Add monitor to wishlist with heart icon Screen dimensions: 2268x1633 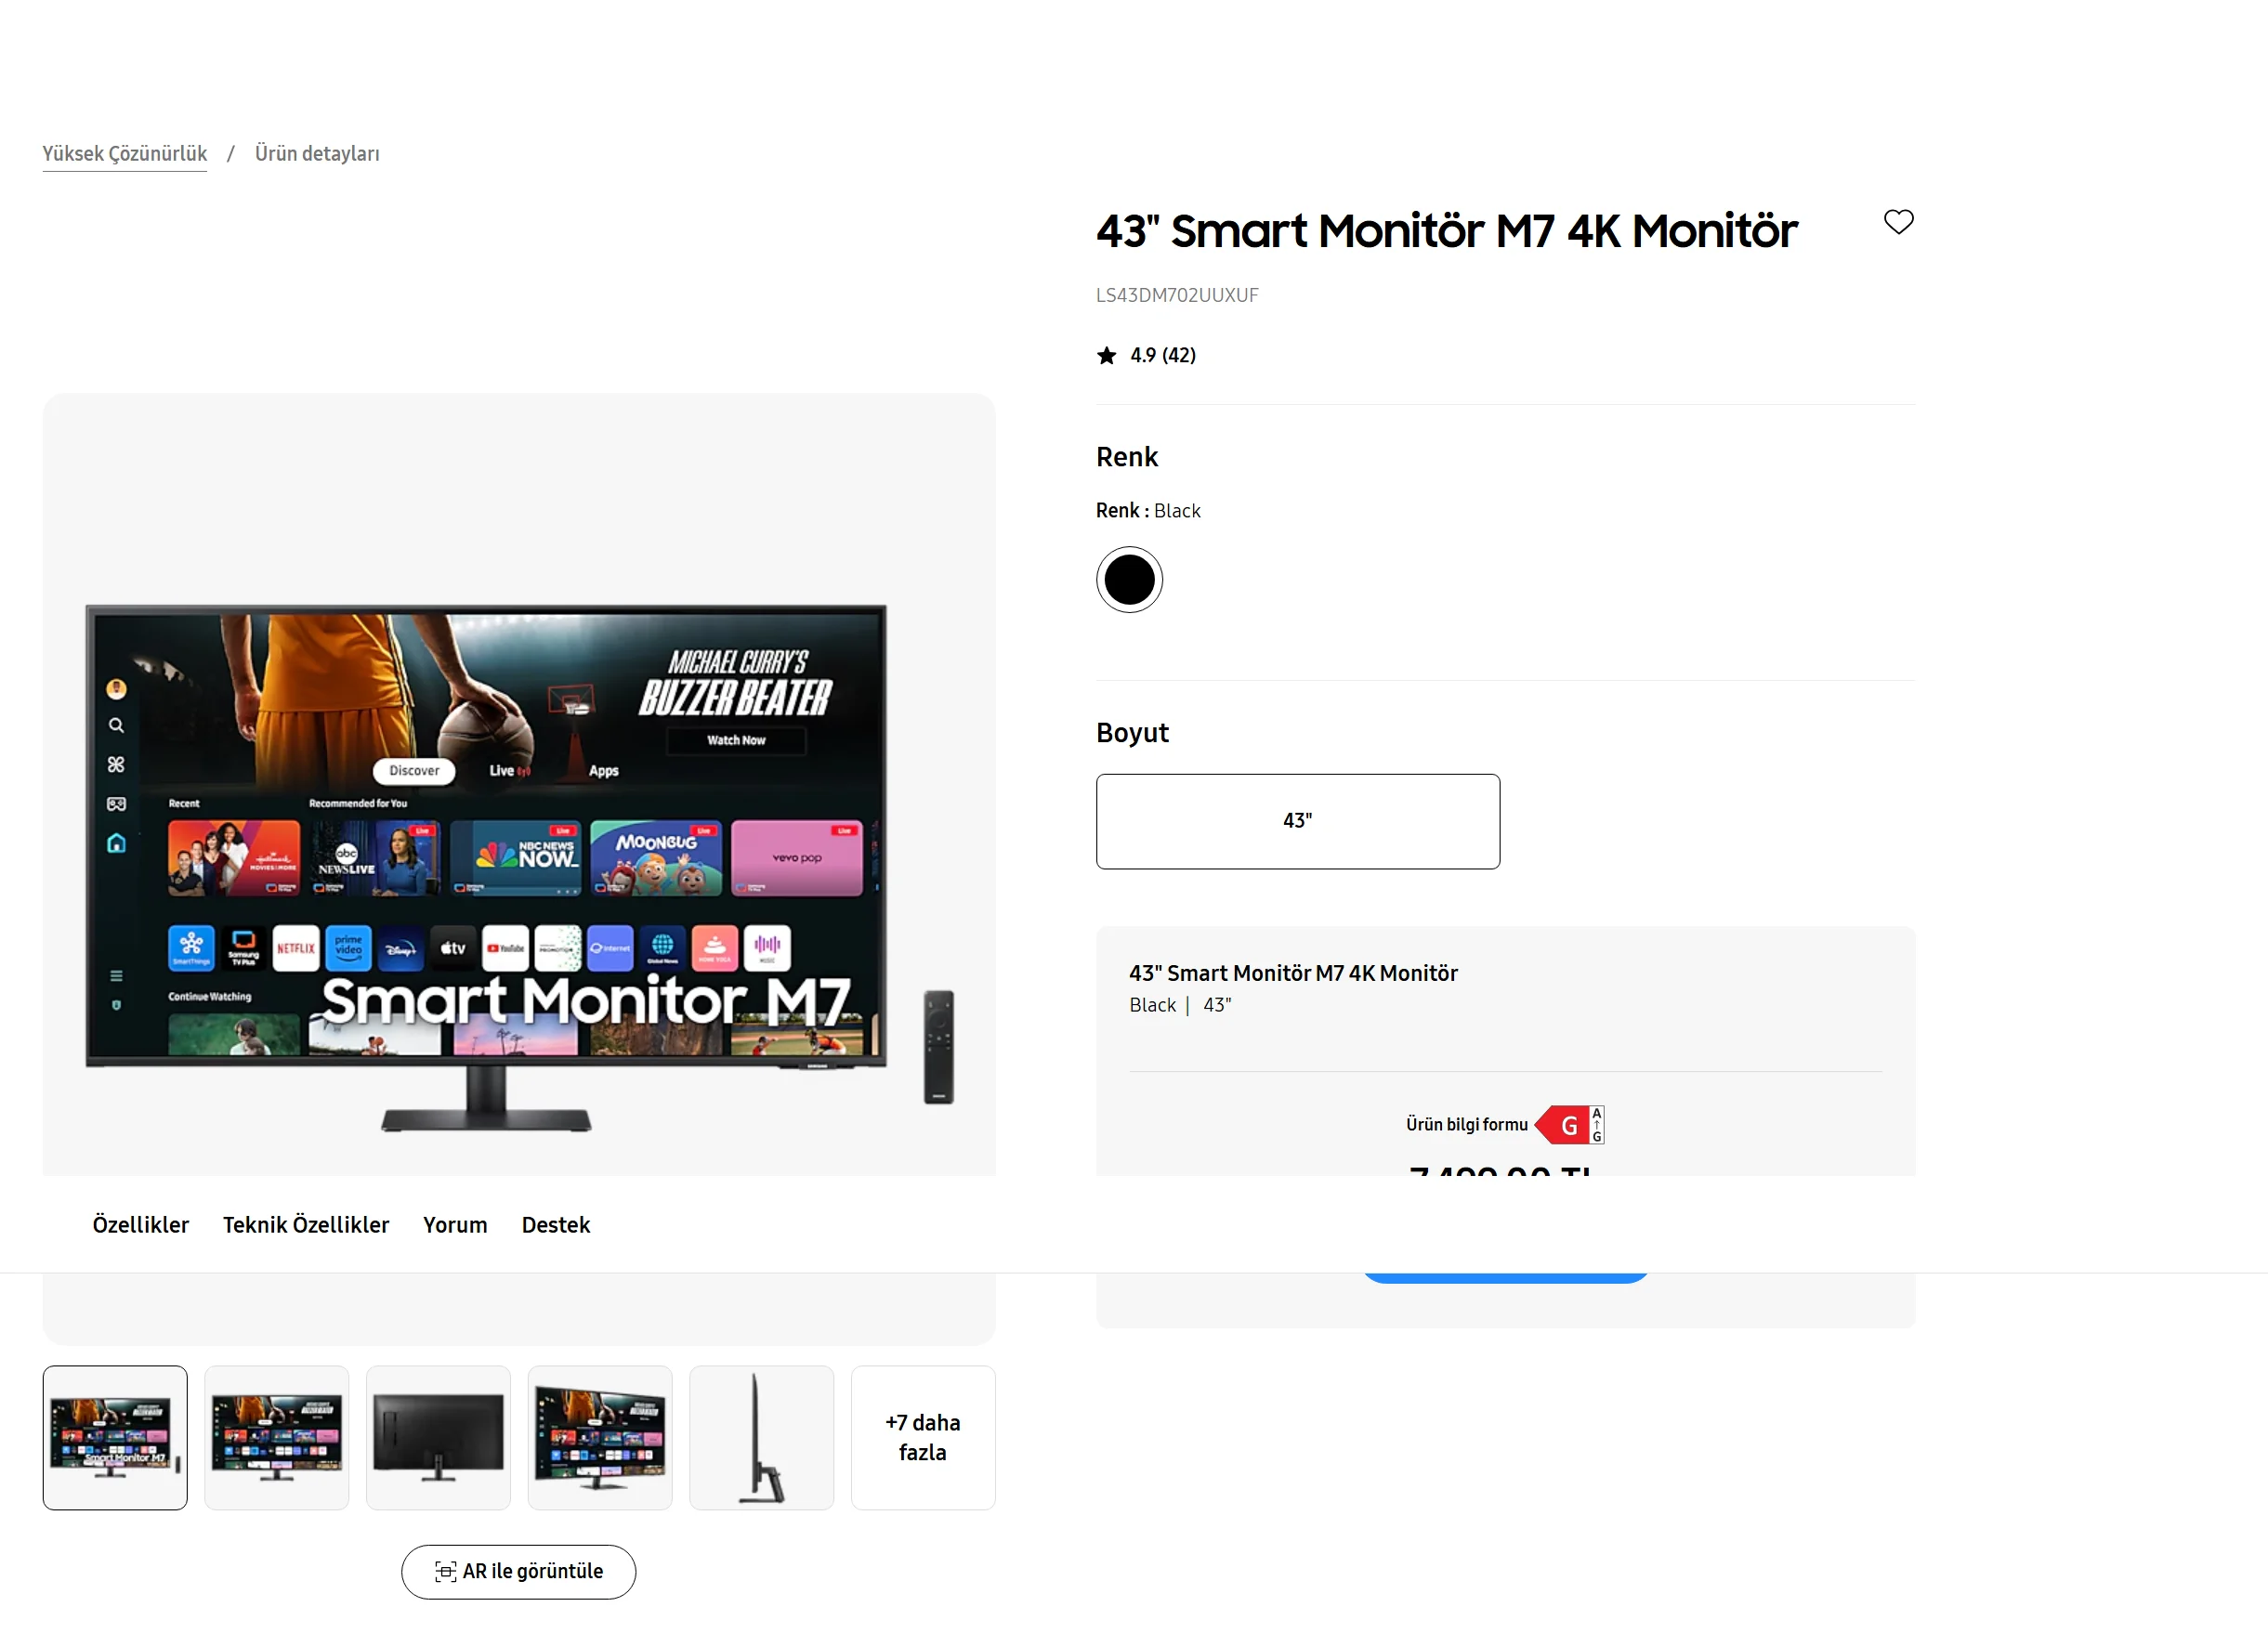(x=1898, y=222)
